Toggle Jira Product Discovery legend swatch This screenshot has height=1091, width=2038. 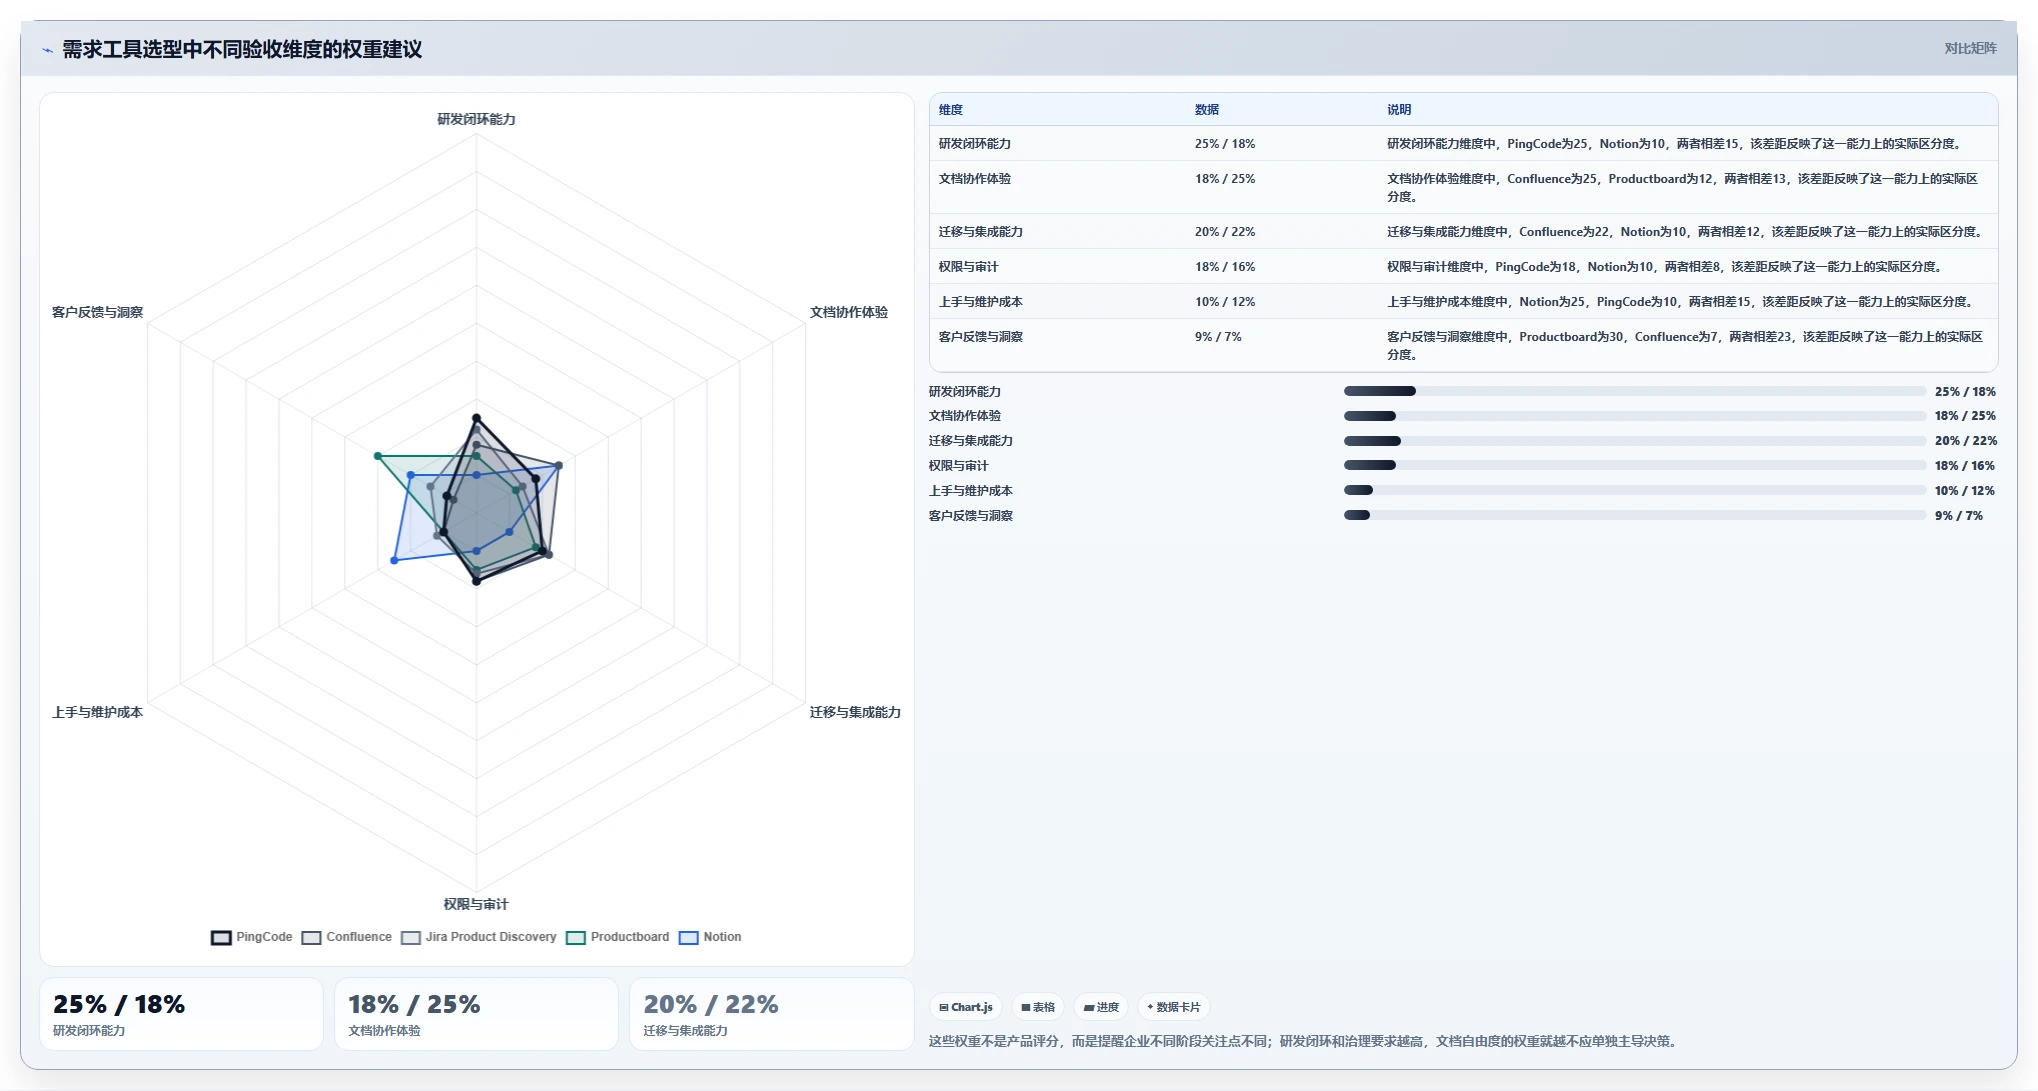pyautogui.click(x=411, y=938)
